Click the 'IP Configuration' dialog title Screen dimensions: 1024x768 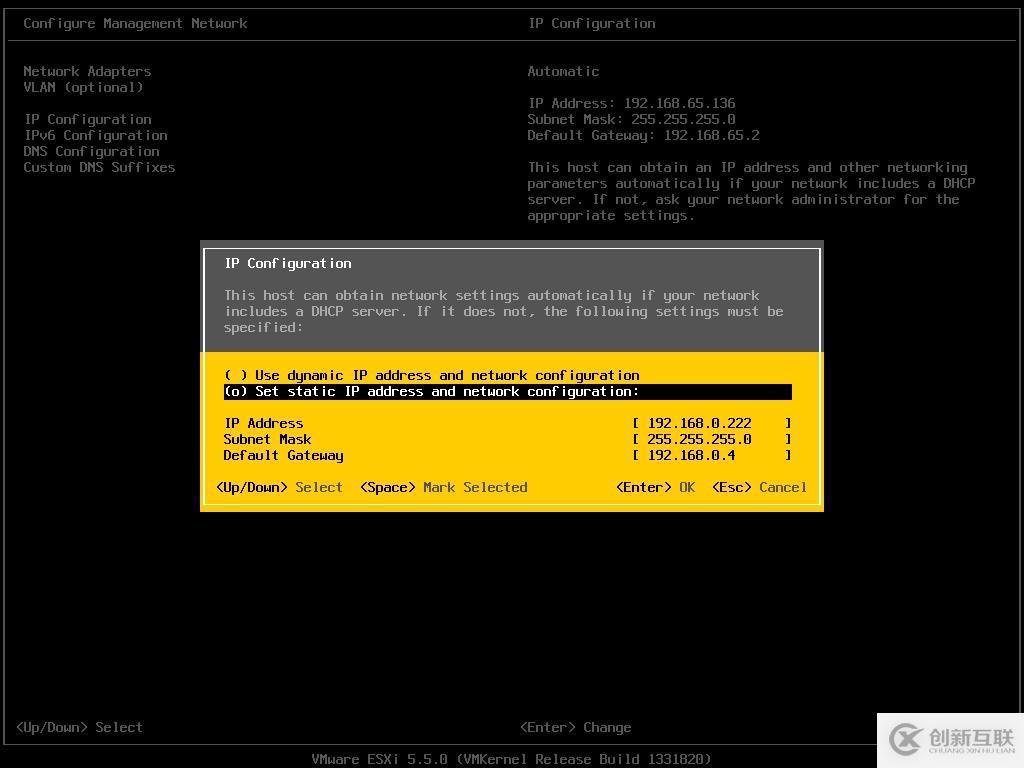point(288,263)
